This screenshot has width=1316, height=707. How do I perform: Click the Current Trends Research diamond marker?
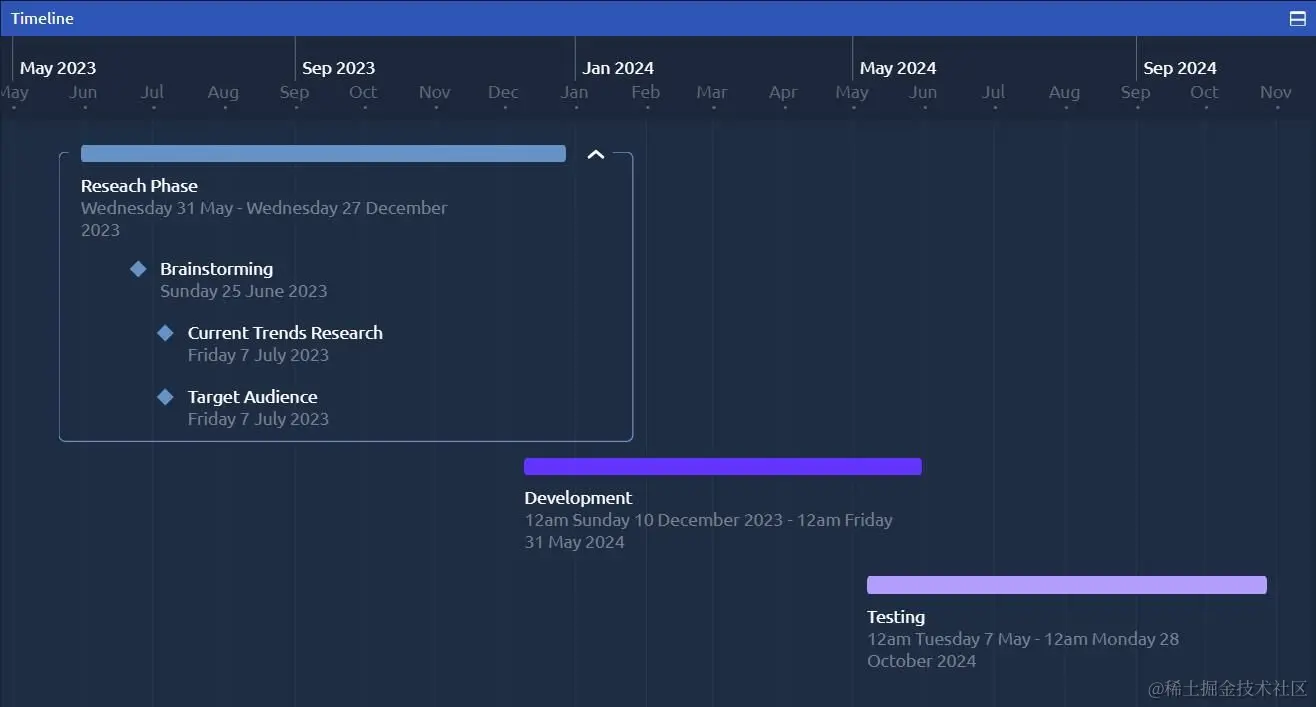click(x=166, y=333)
